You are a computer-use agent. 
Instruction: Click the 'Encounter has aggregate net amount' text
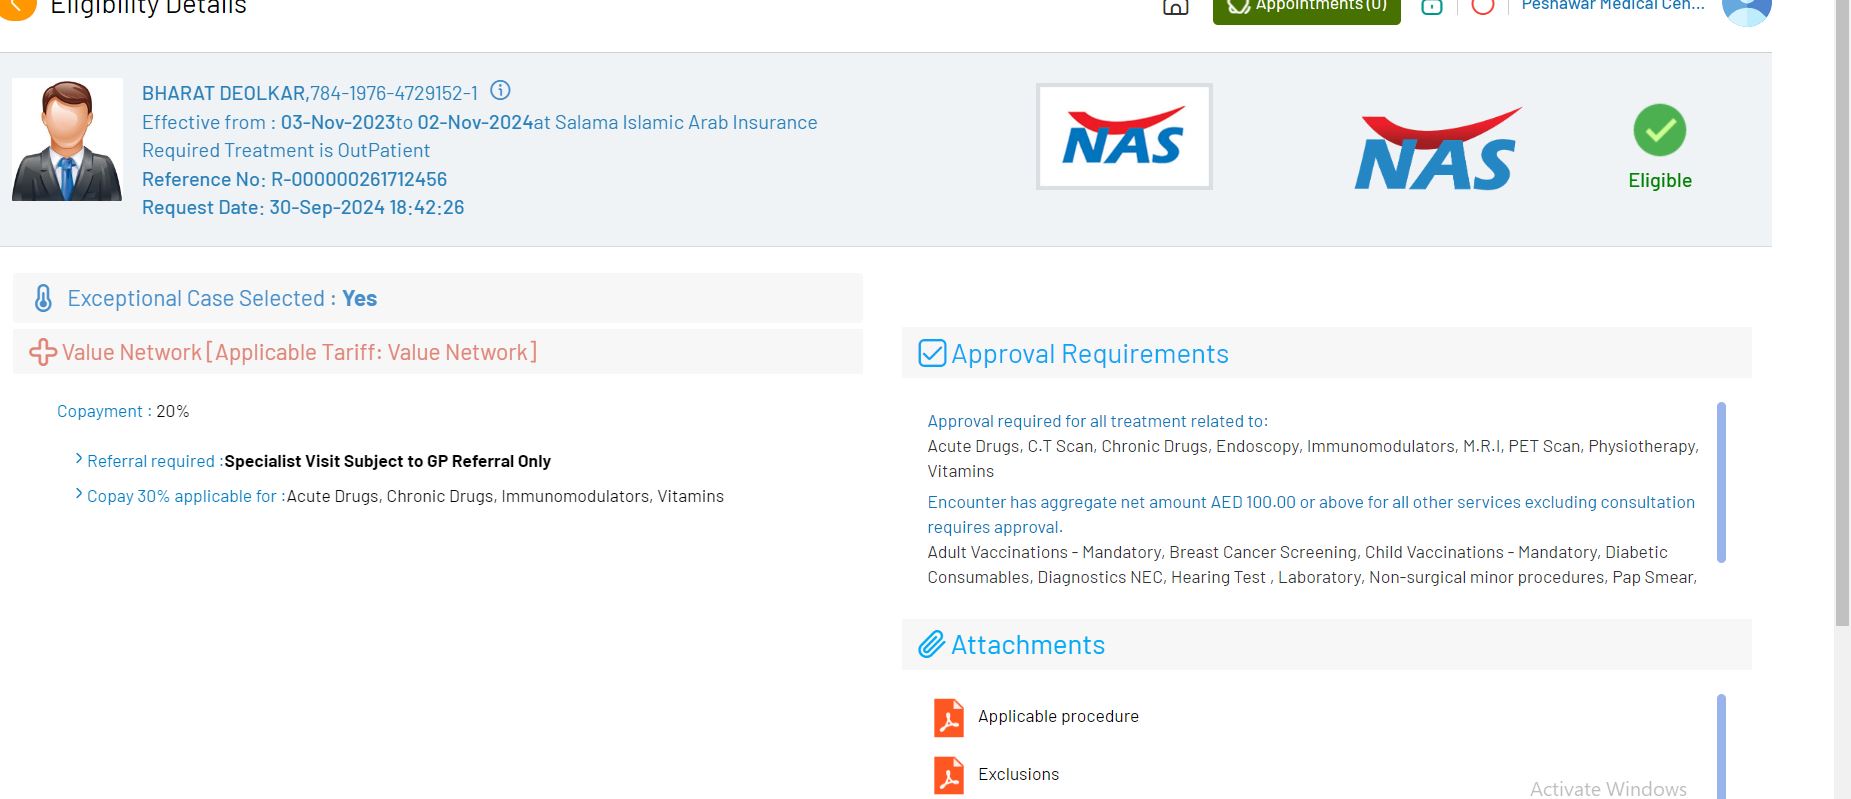pos(1311,514)
